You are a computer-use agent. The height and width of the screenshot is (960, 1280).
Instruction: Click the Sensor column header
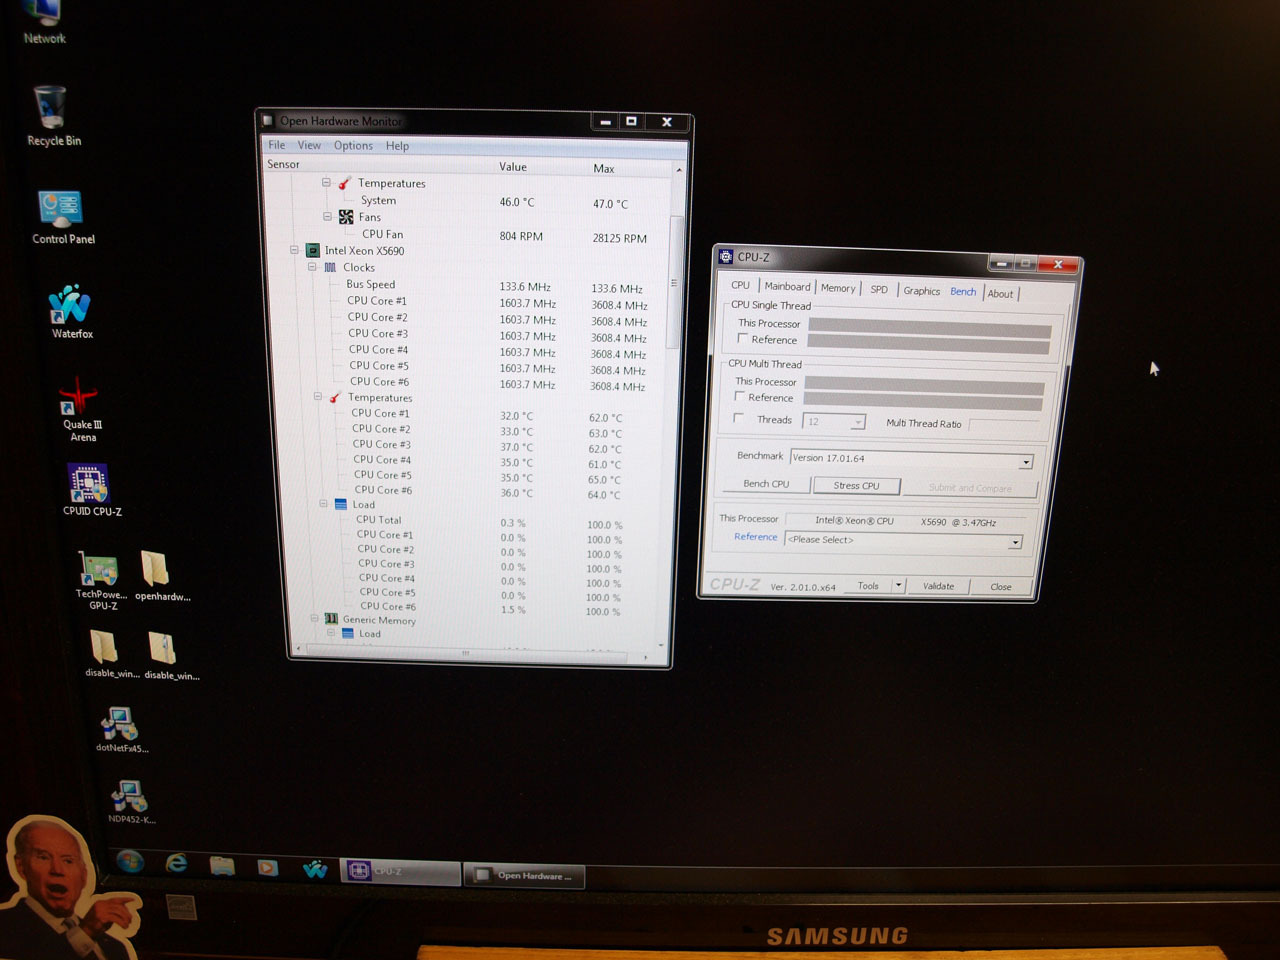[x=283, y=164]
